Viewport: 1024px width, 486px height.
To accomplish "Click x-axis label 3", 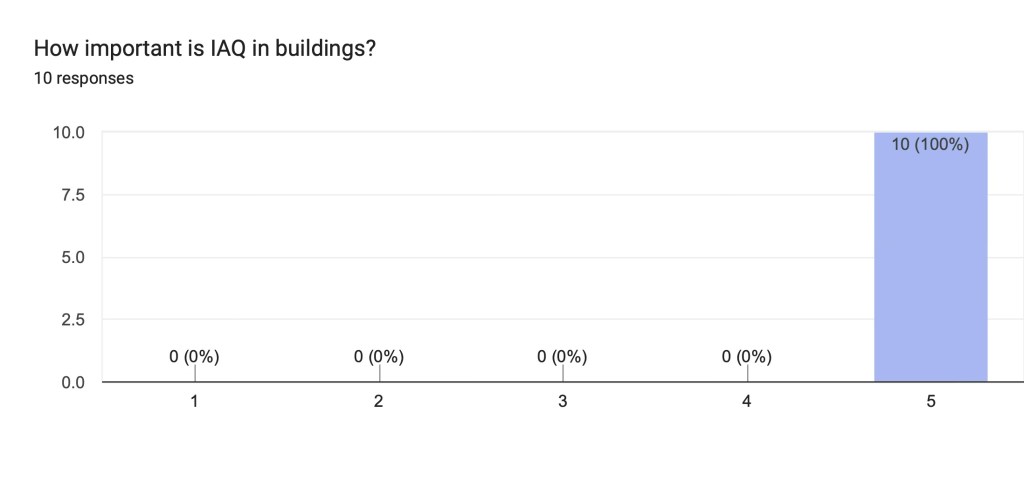I will tap(562, 402).
